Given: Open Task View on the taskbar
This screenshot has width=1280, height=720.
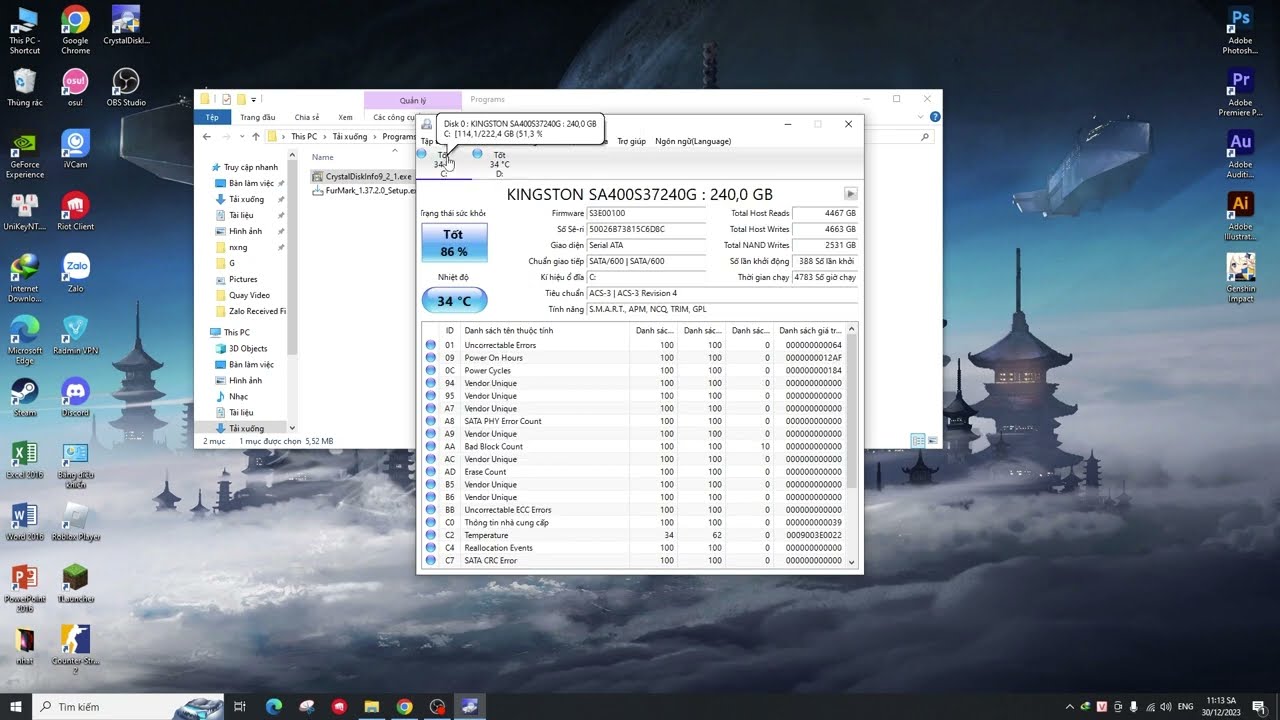Looking at the screenshot, I should point(240,707).
